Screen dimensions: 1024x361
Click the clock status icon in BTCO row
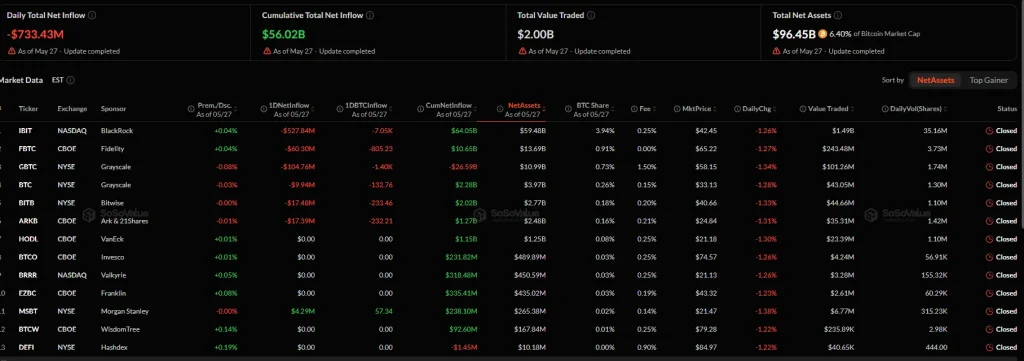click(x=989, y=257)
